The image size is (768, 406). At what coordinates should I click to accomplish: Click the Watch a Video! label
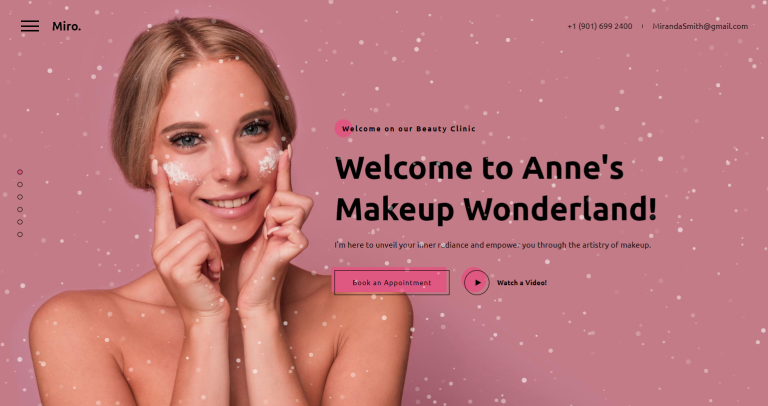click(x=522, y=283)
